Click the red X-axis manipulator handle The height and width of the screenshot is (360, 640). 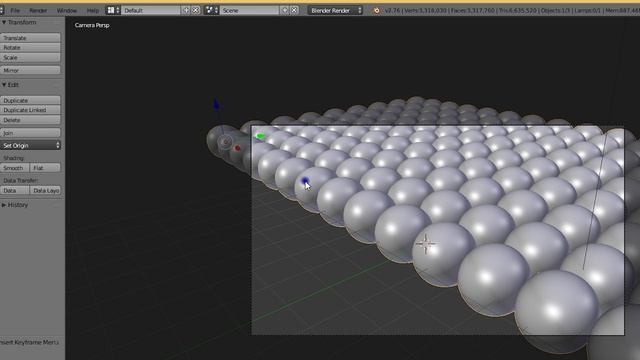(x=238, y=148)
